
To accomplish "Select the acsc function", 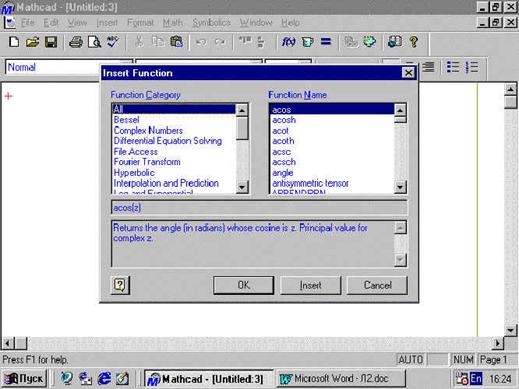I will pyautogui.click(x=332, y=152).
